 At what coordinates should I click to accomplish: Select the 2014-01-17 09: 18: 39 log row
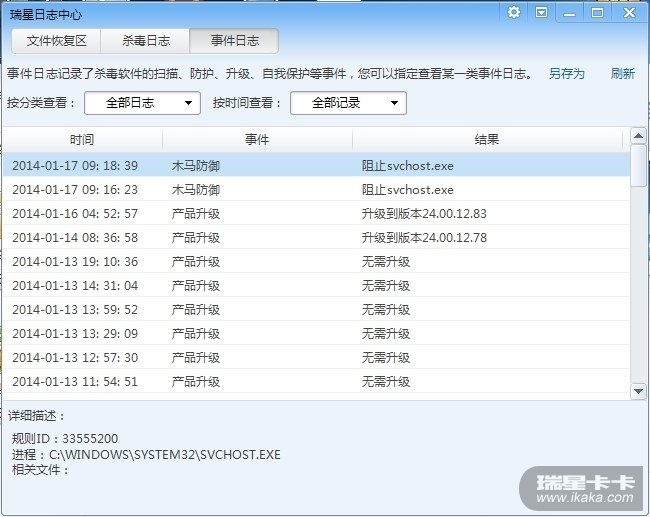[x=317, y=165]
